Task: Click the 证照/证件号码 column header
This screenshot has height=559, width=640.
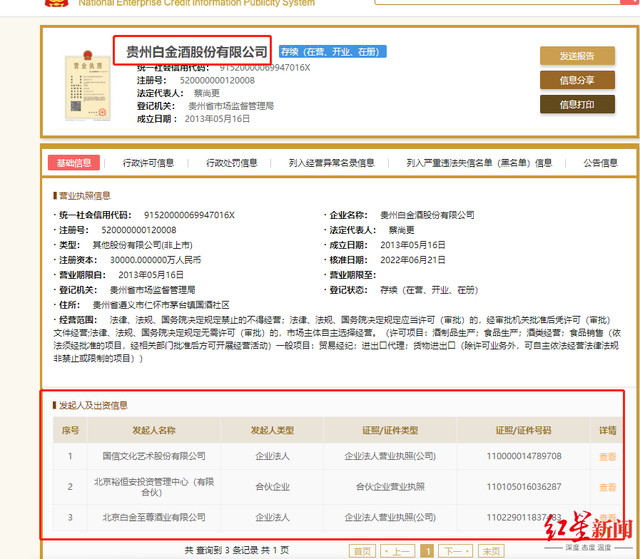Action: point(524,430)
